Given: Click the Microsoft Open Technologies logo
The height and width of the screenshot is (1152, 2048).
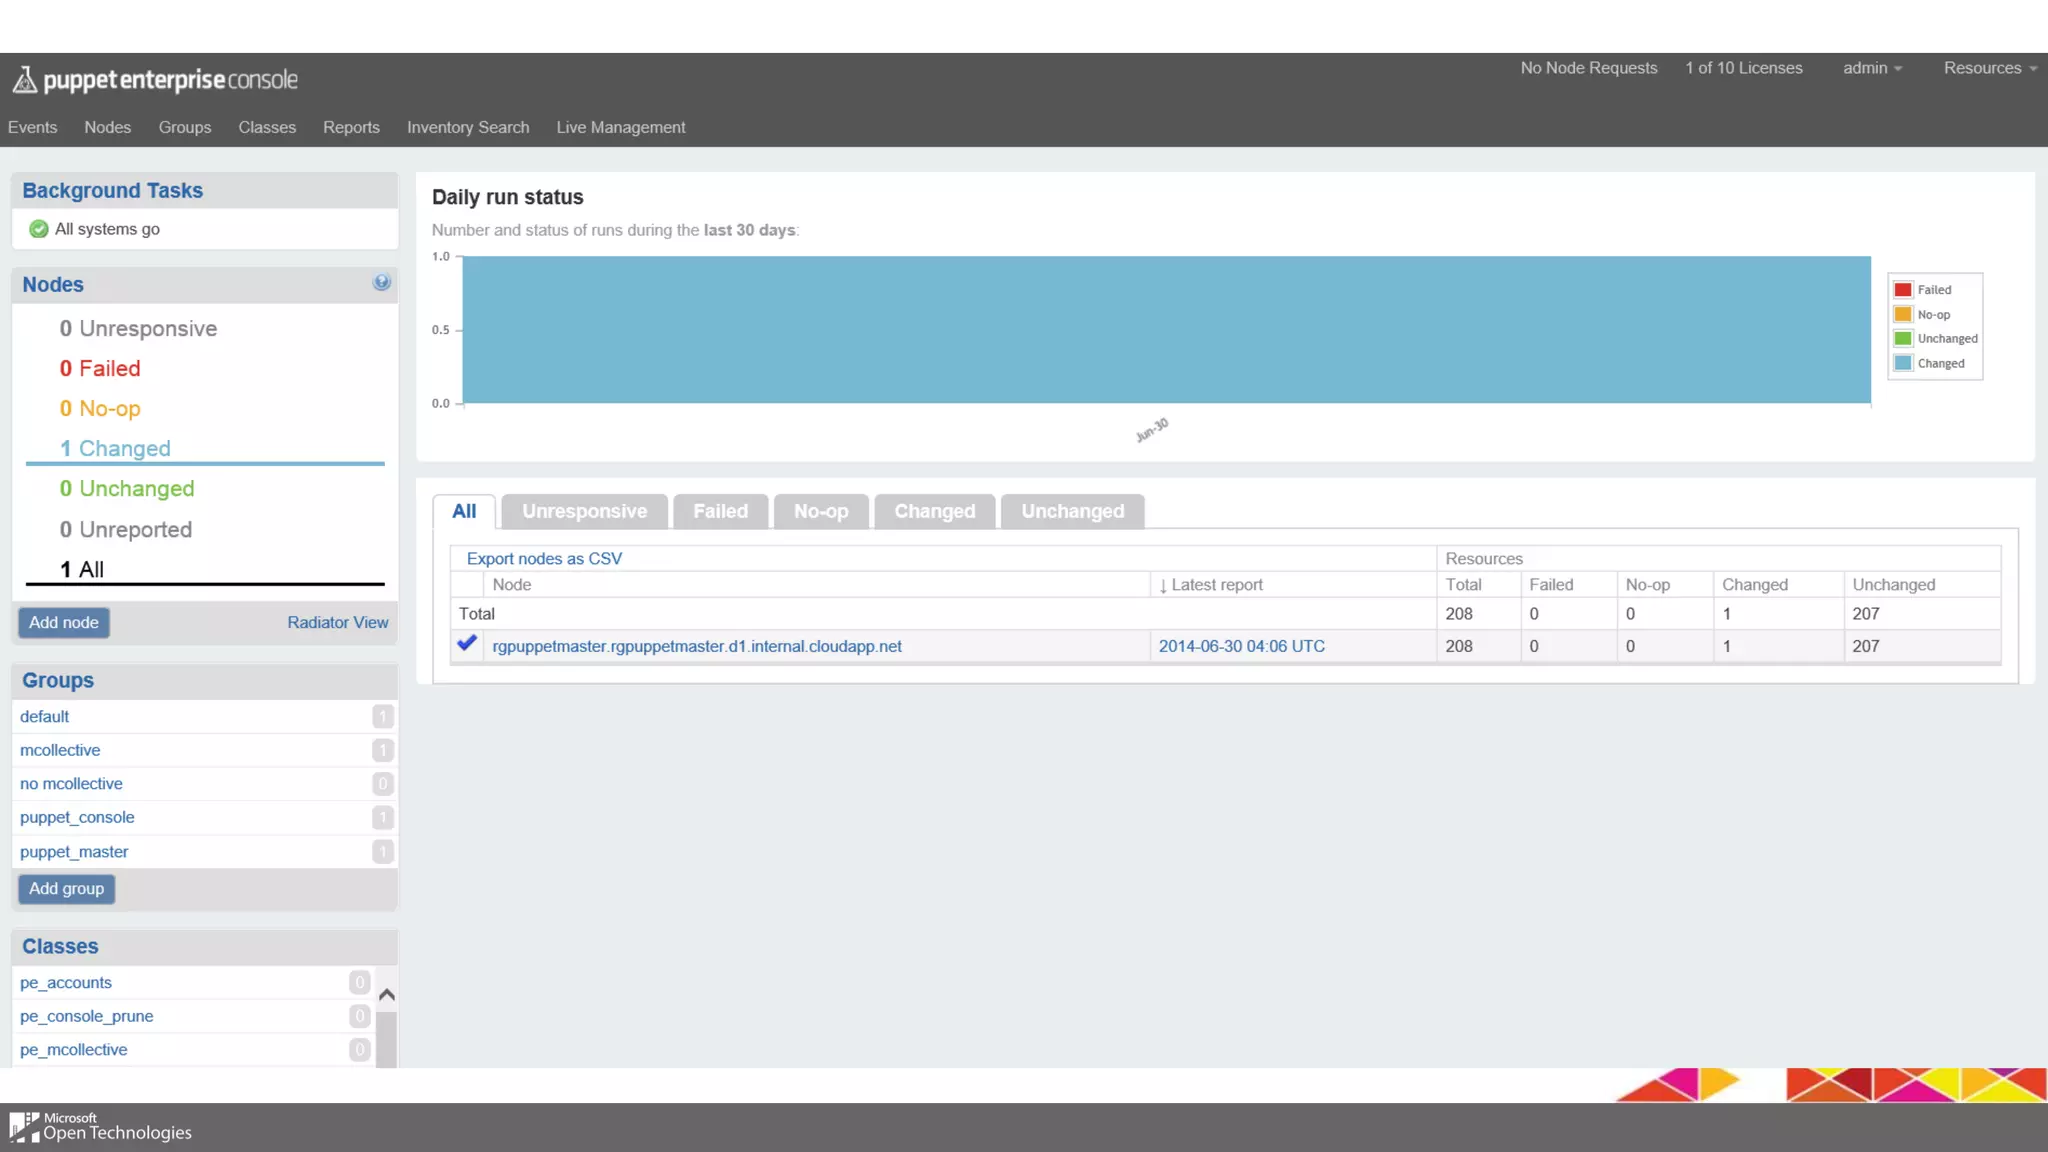Looking at the screenshot, I should pyautogui.click(x=101, y=1127).
